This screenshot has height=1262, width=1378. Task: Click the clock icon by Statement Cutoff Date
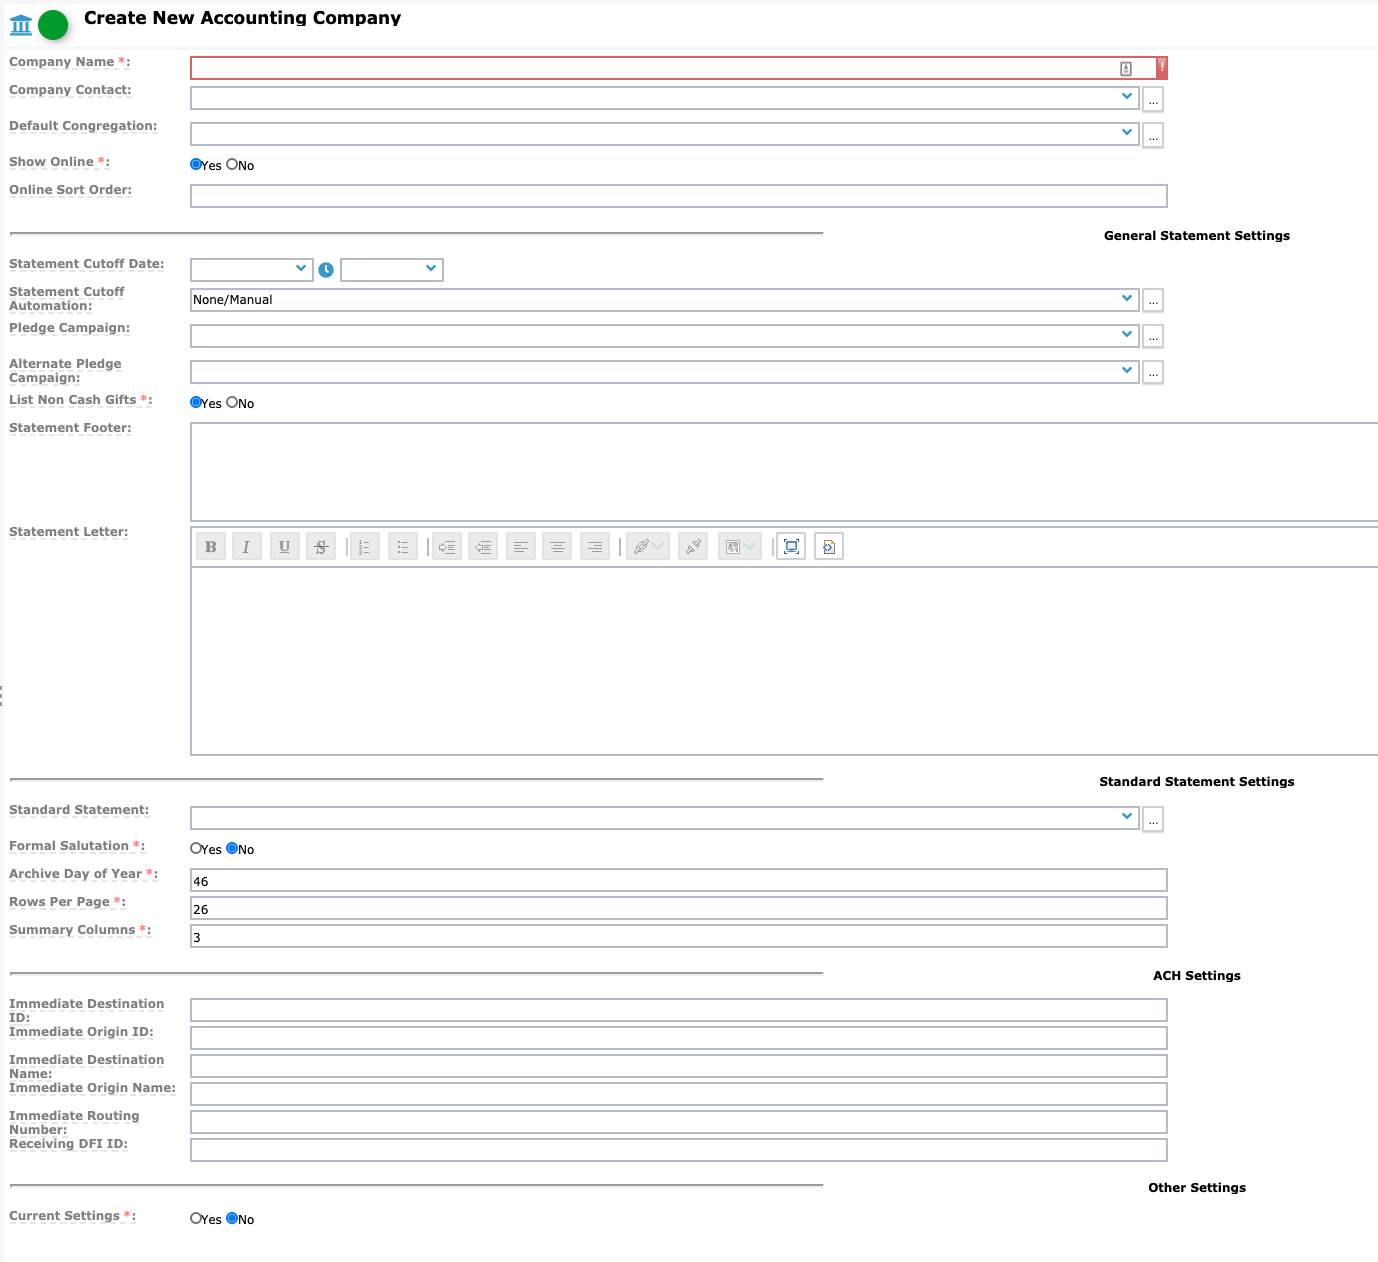326,270
